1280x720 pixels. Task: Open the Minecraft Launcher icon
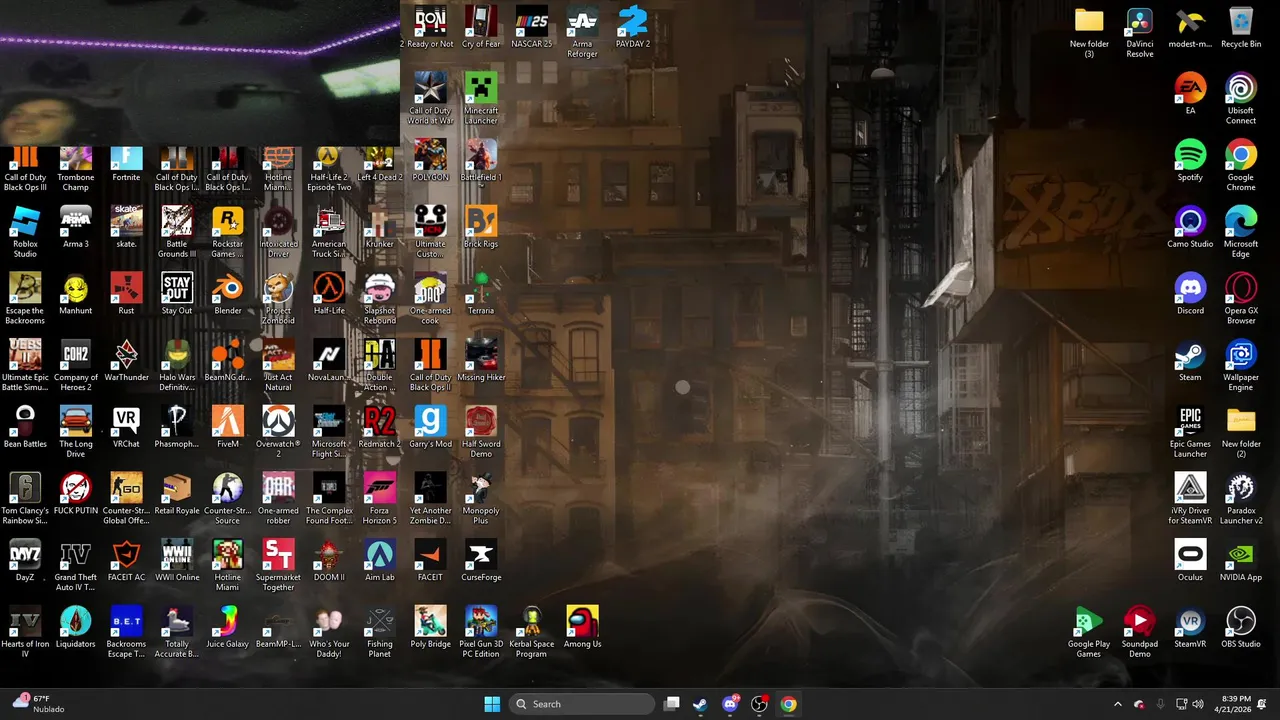coord(481,98)
